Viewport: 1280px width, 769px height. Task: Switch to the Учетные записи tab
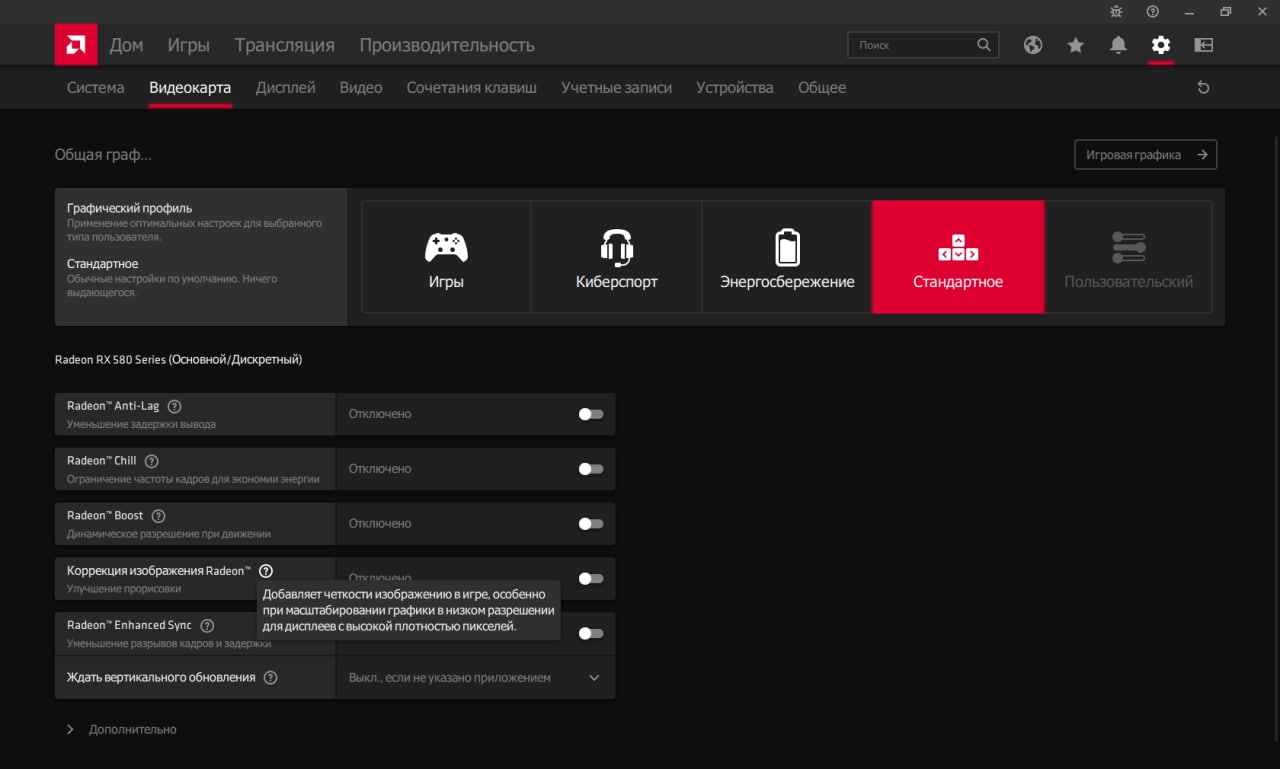pyautogui.click(x=616, y=88)
